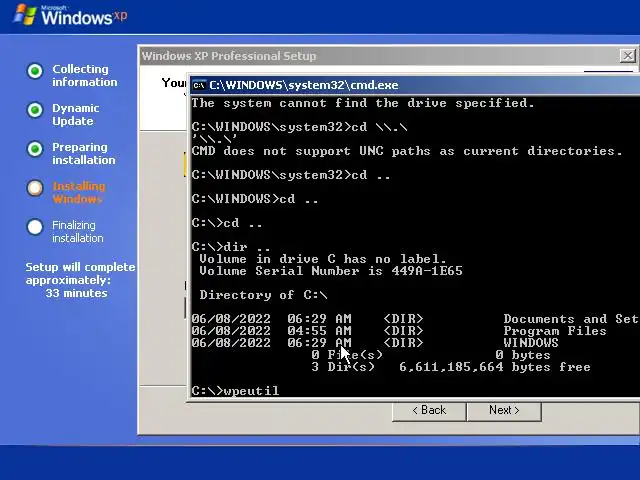
Task: Click the Windows XP flag logo
Action: tap(24, 15)
